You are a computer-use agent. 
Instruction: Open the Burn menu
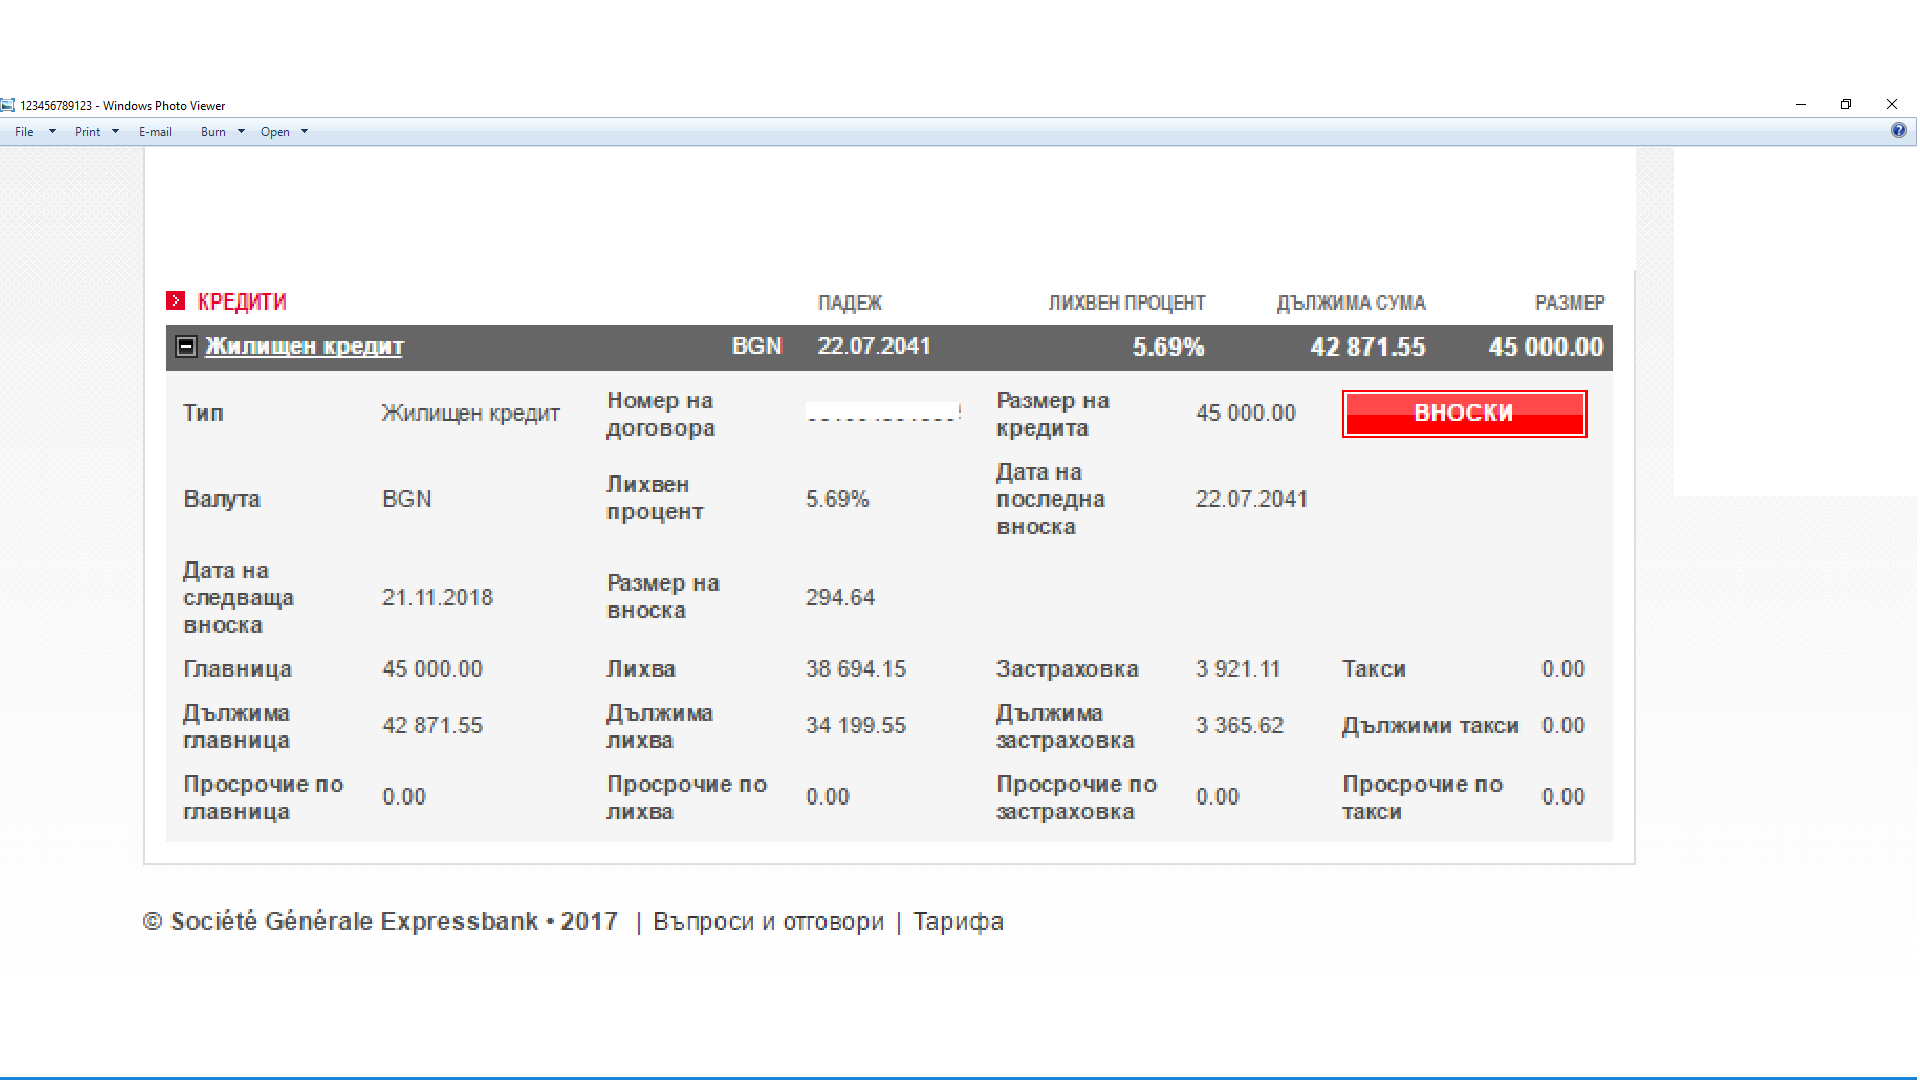pyautogui.click(x=213, y=132)
